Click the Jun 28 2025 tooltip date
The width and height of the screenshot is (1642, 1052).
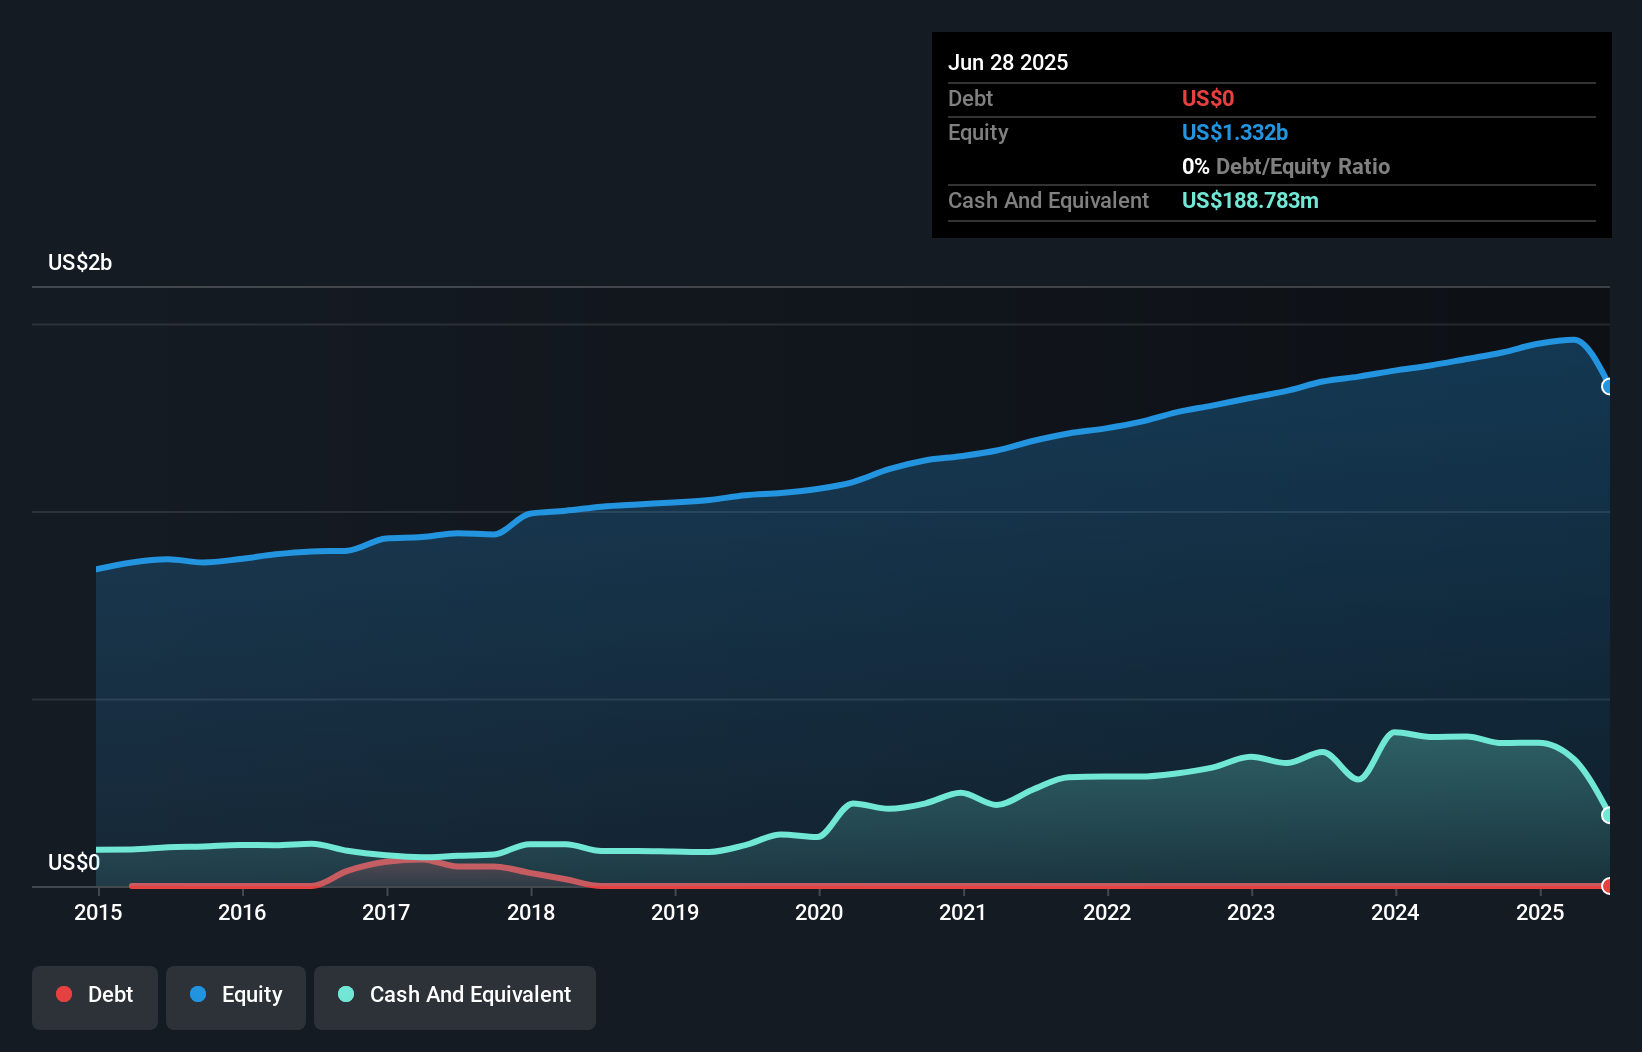[x=1008, y=62]
